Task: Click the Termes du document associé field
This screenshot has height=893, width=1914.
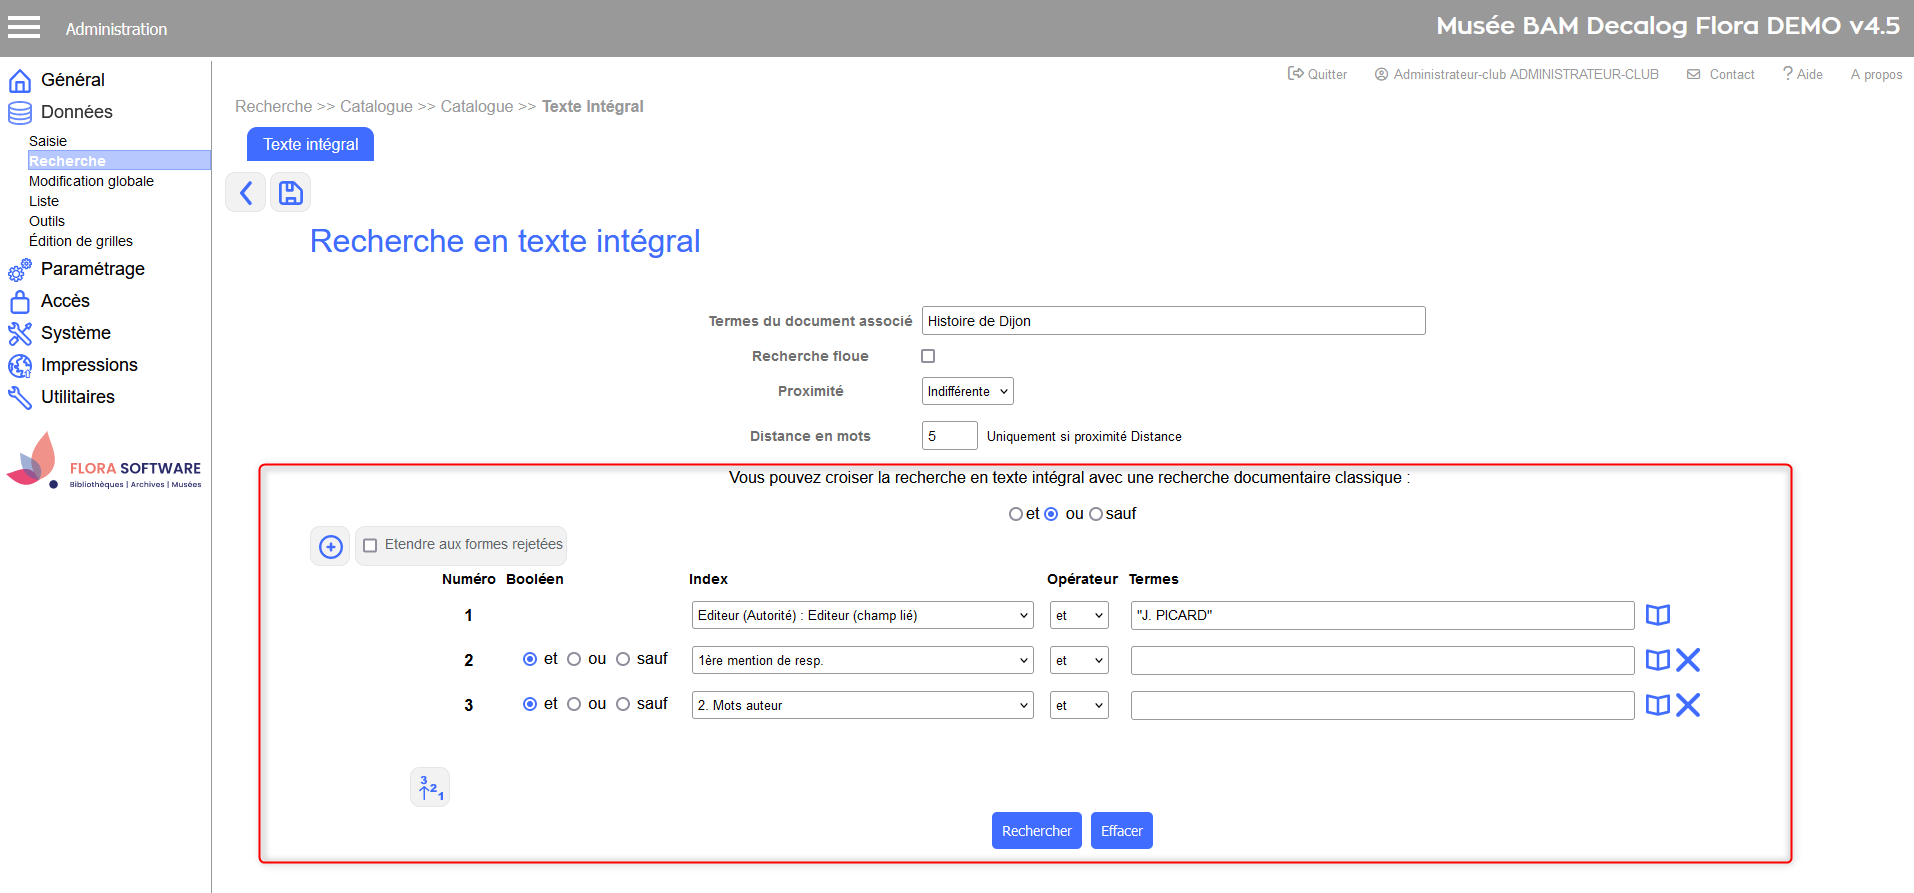Action: click(x=1172, y=321)
